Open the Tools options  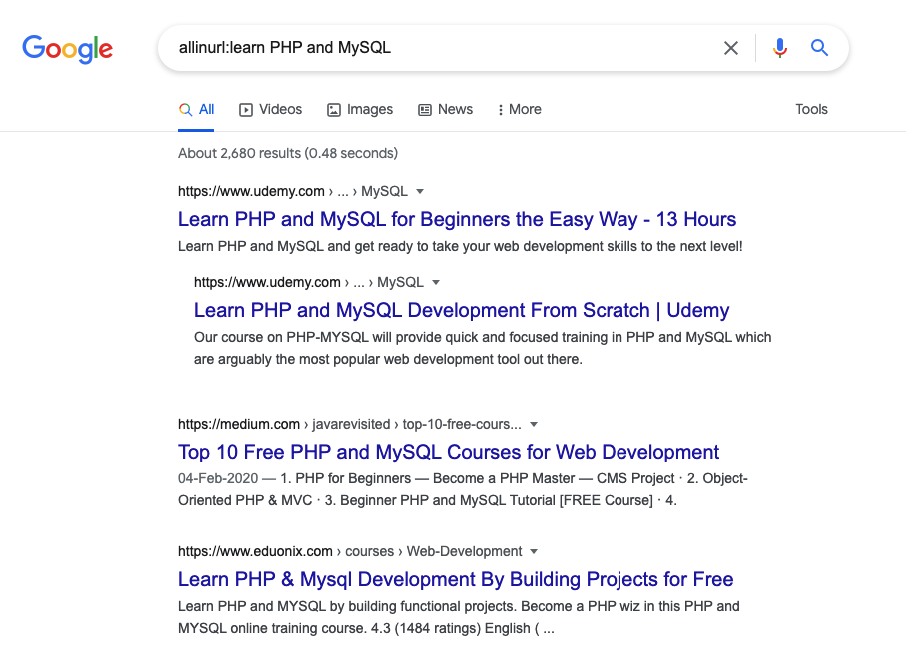811,109
